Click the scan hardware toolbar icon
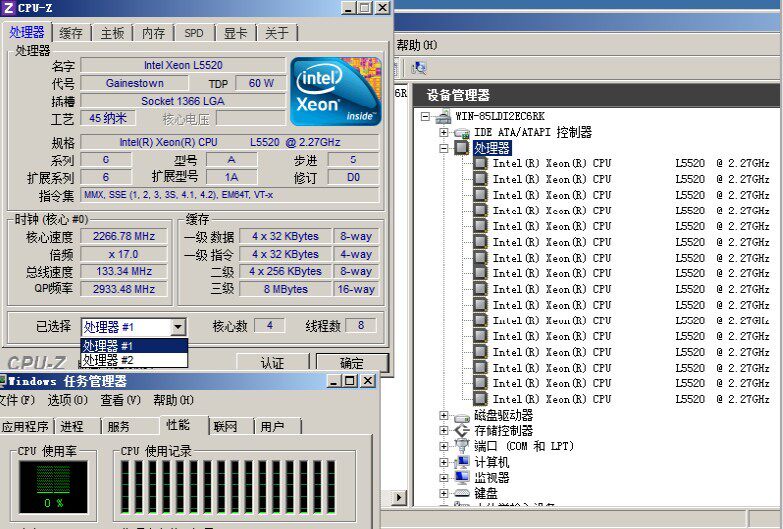Viewport: 783px width, 529px height. point(419,67)
